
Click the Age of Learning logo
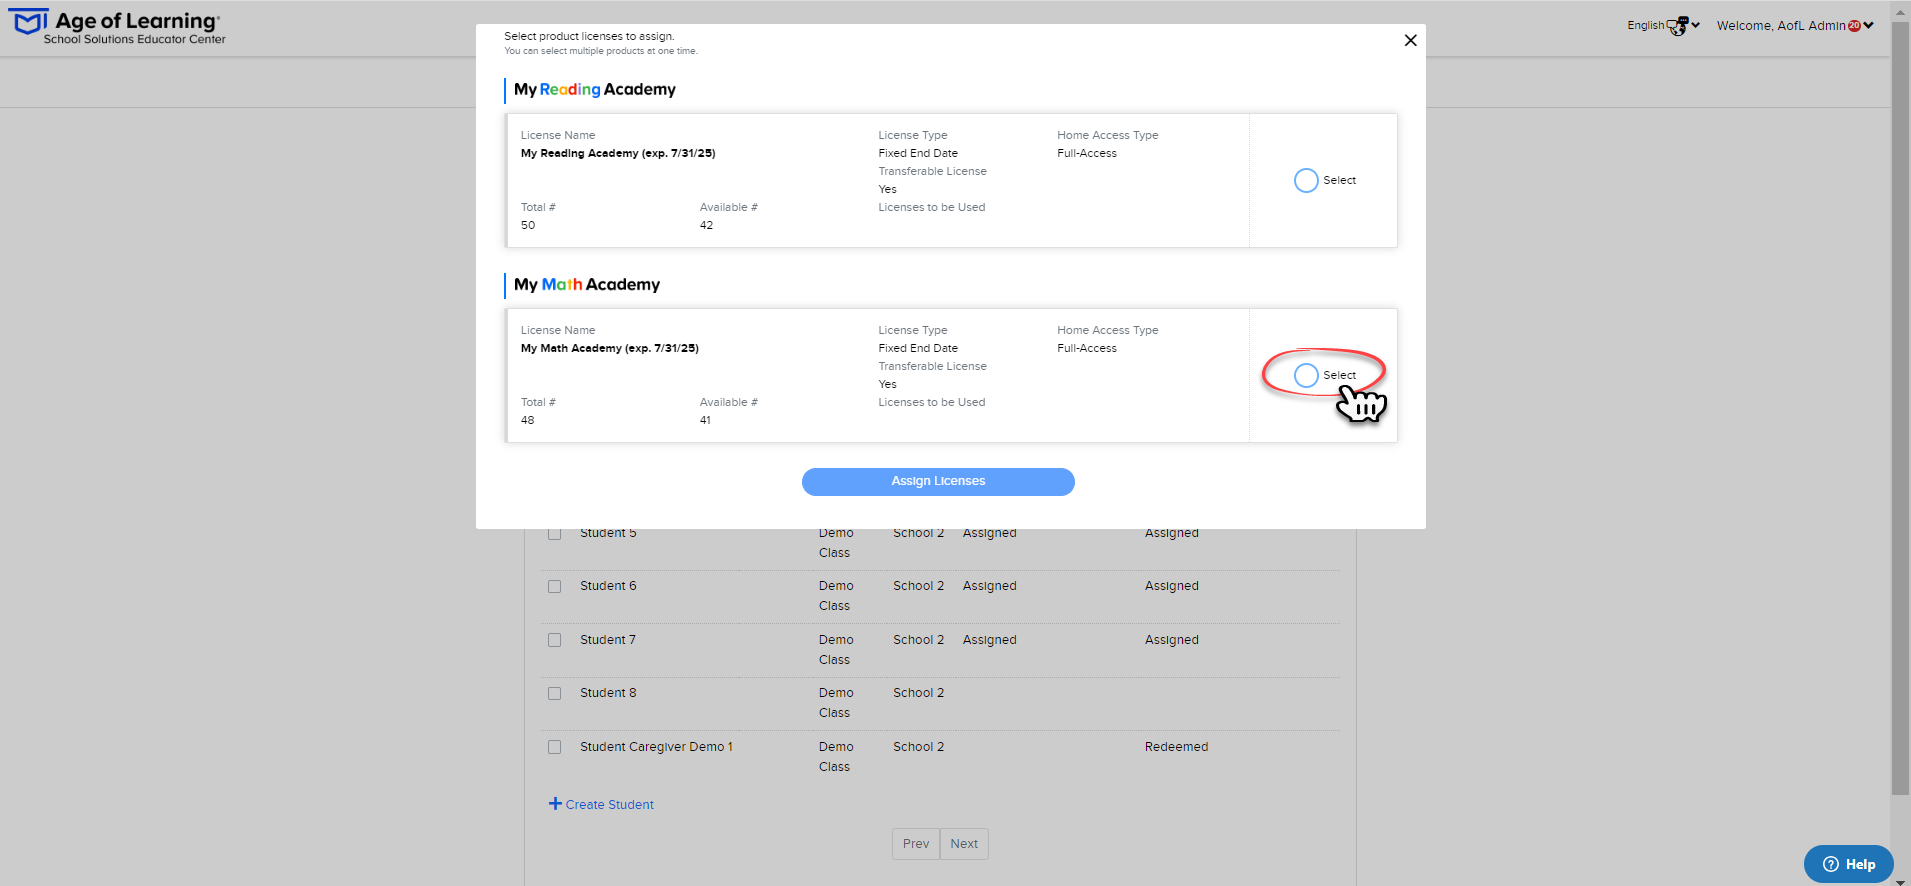tap(118, 27)
